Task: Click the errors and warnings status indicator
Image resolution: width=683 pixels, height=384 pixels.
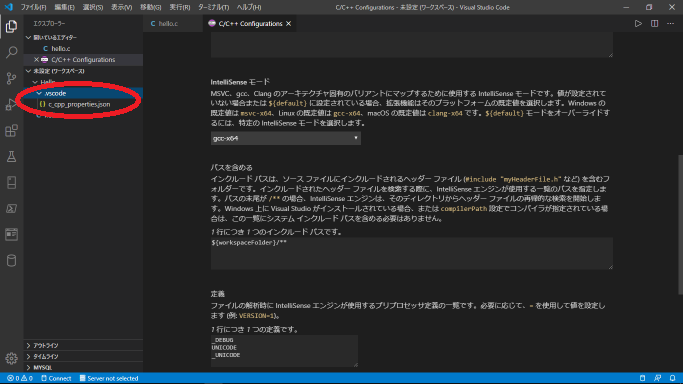Action: point(20,378)
